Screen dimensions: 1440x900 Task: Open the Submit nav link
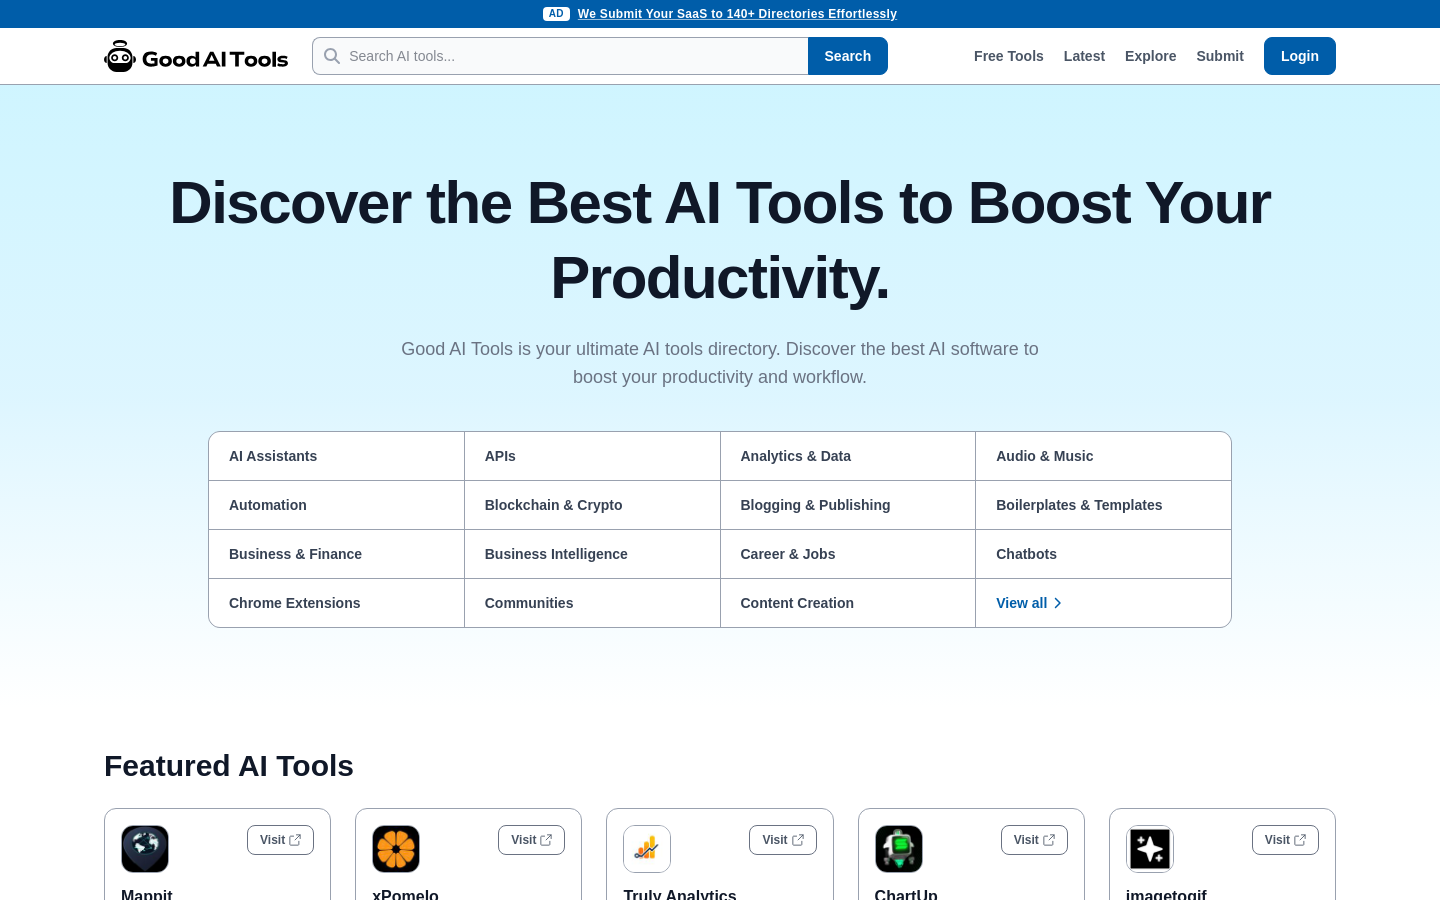[1220, 56]
